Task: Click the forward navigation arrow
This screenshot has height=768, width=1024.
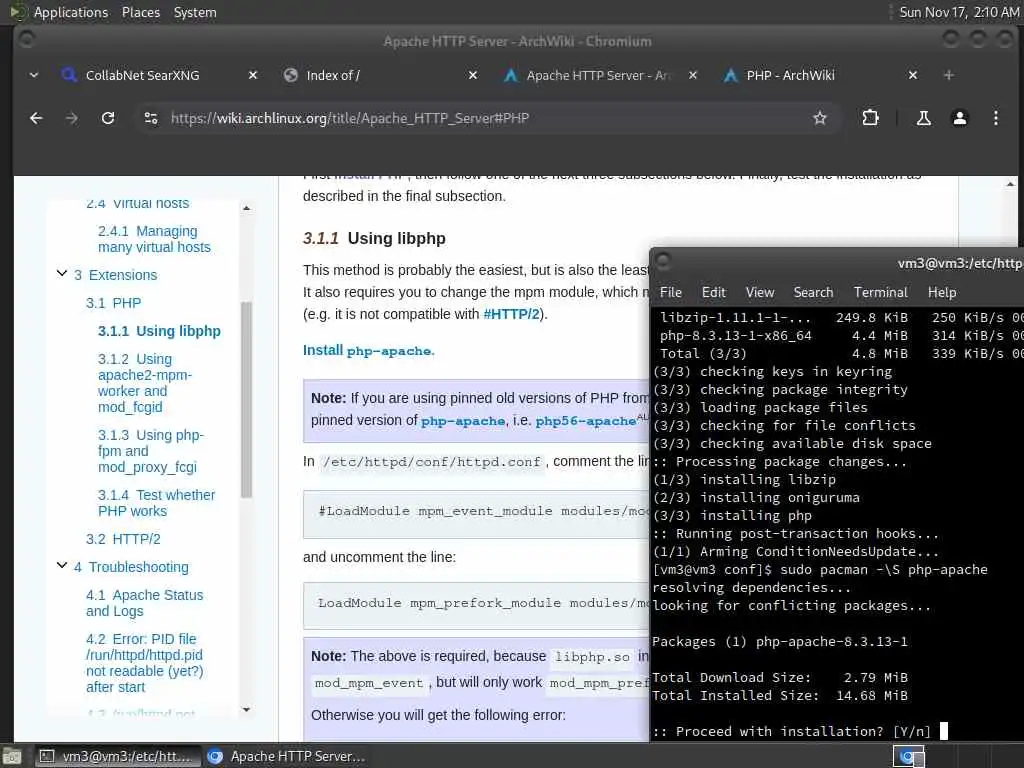Action: [72, 118]
